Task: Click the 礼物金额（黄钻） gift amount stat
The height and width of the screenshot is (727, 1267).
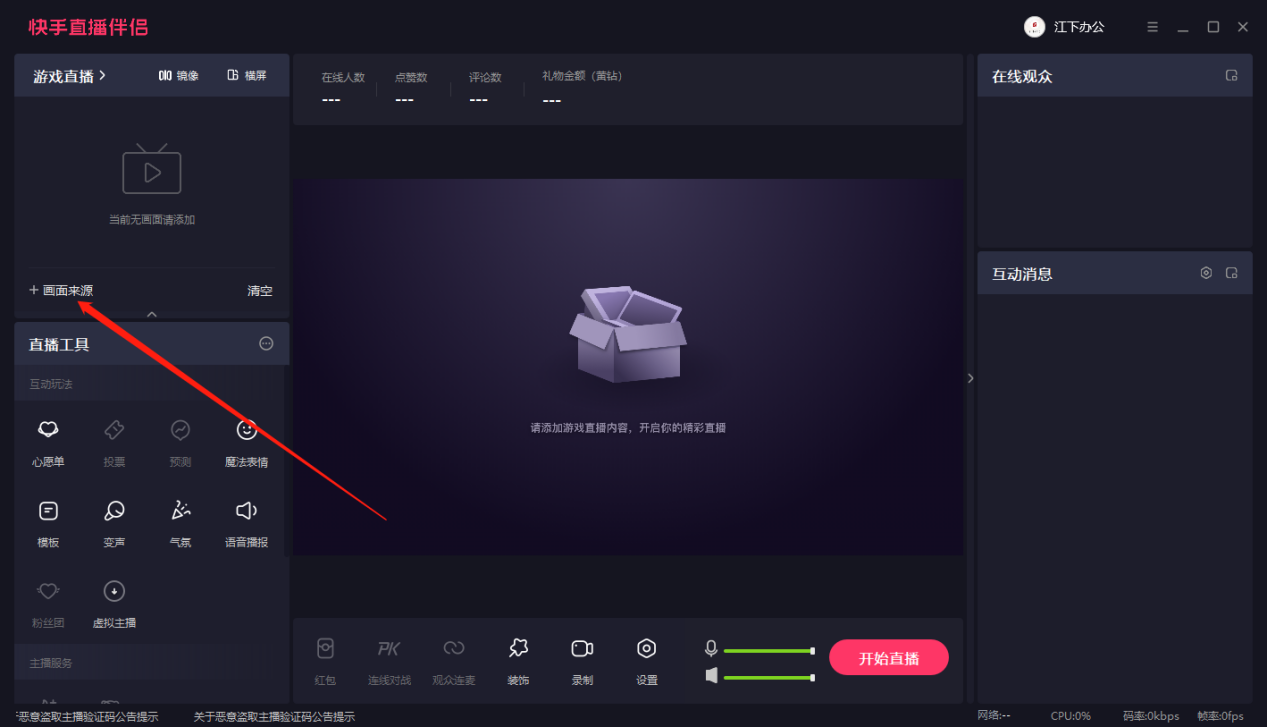Action: click(x=582, y=88)
